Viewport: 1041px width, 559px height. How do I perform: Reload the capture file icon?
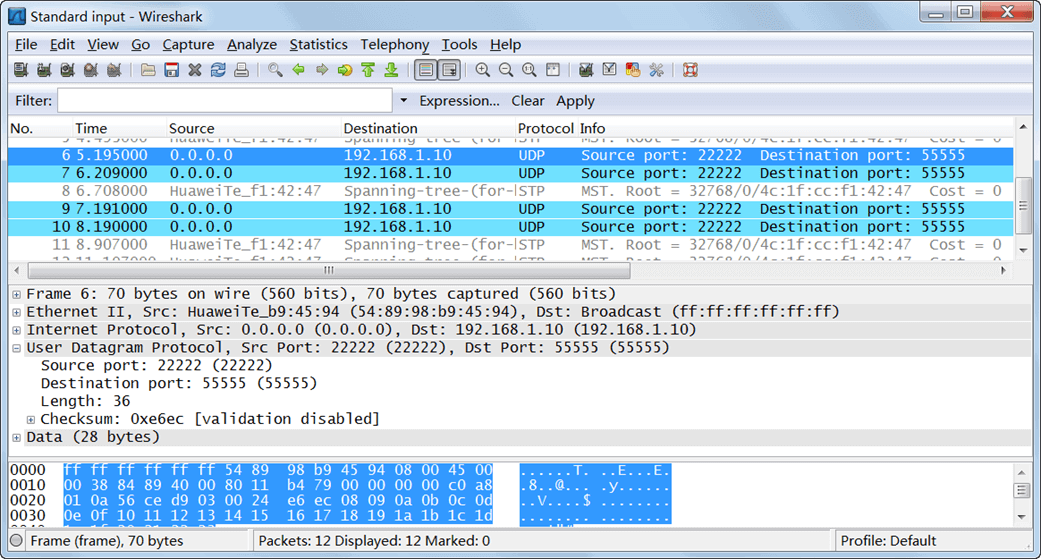click(218, 70)
